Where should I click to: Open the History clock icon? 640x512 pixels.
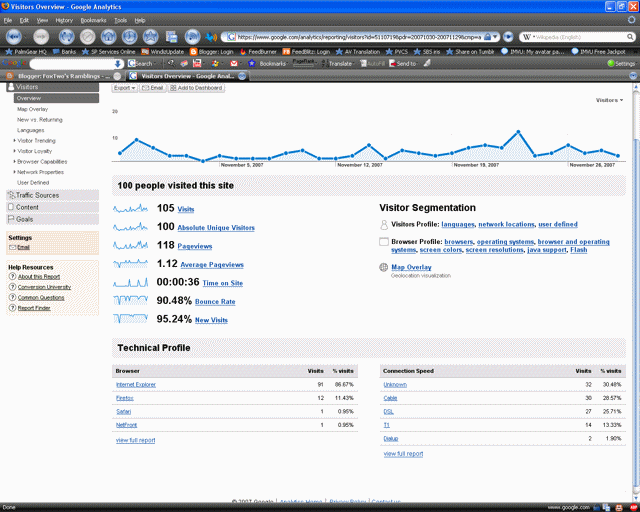(x=129, y=37)
